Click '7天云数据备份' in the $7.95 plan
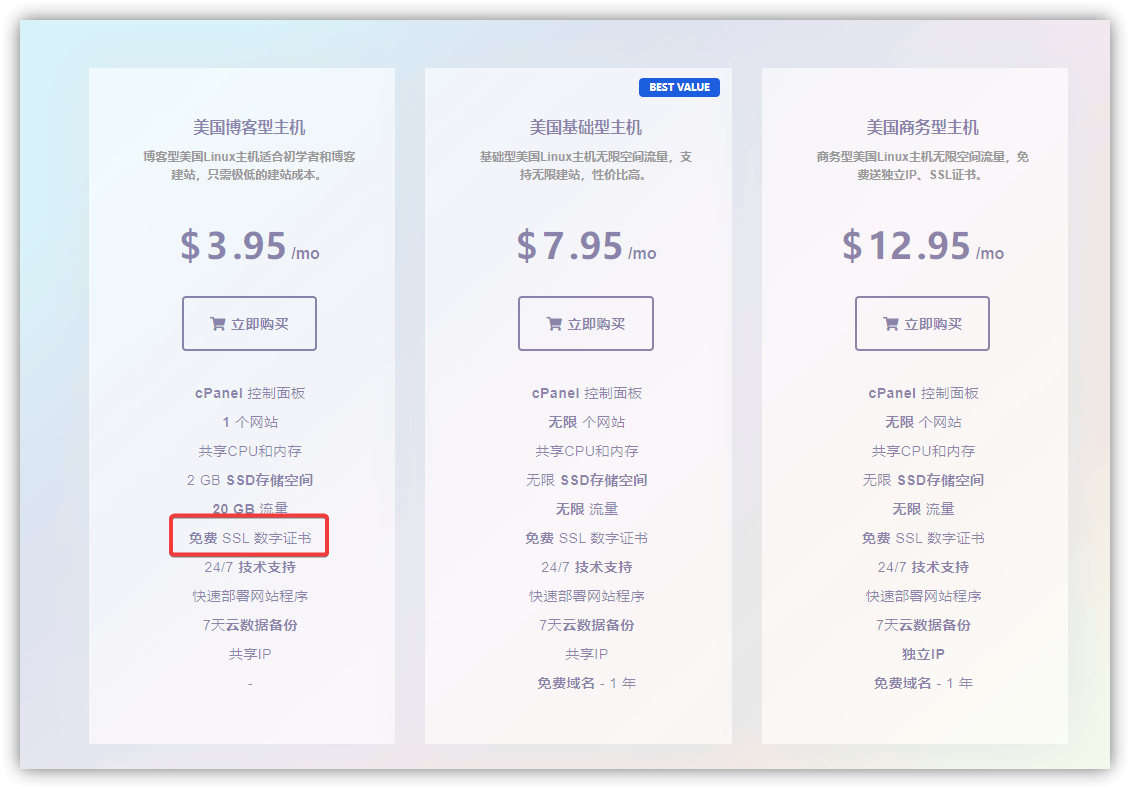 pyautogui.click(x=587, y=625)
